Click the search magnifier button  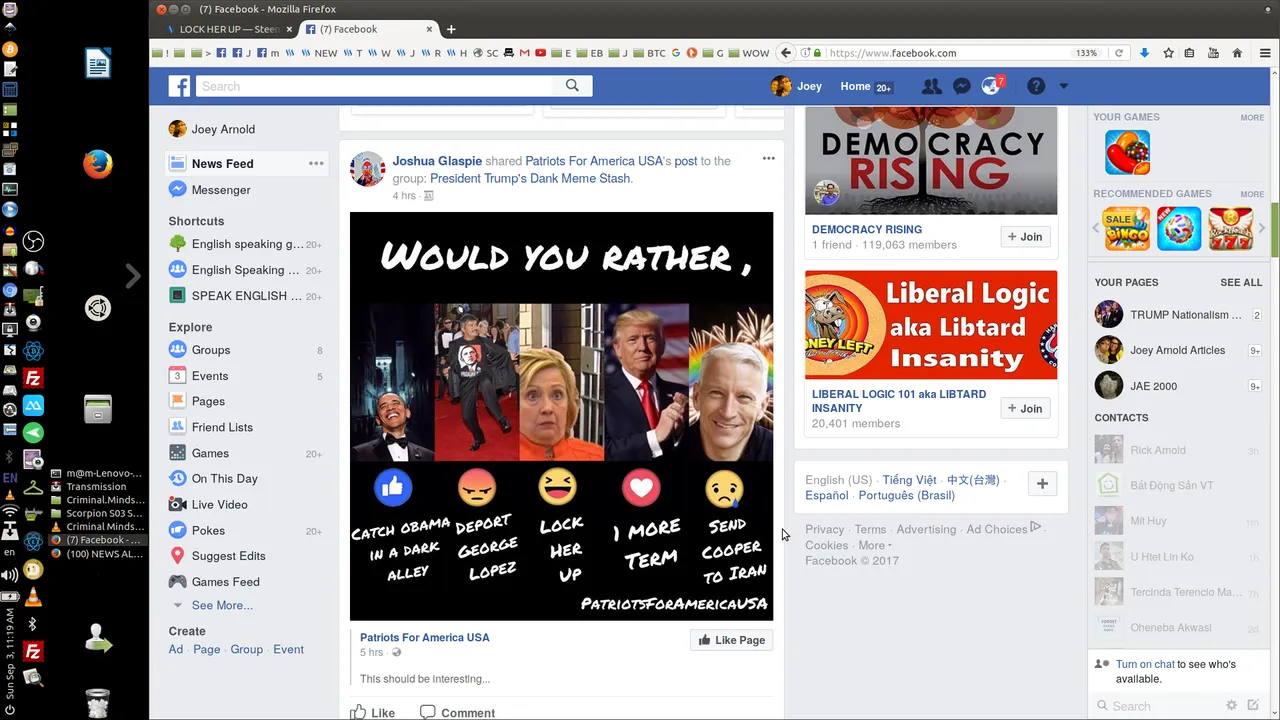coord(572,86)
